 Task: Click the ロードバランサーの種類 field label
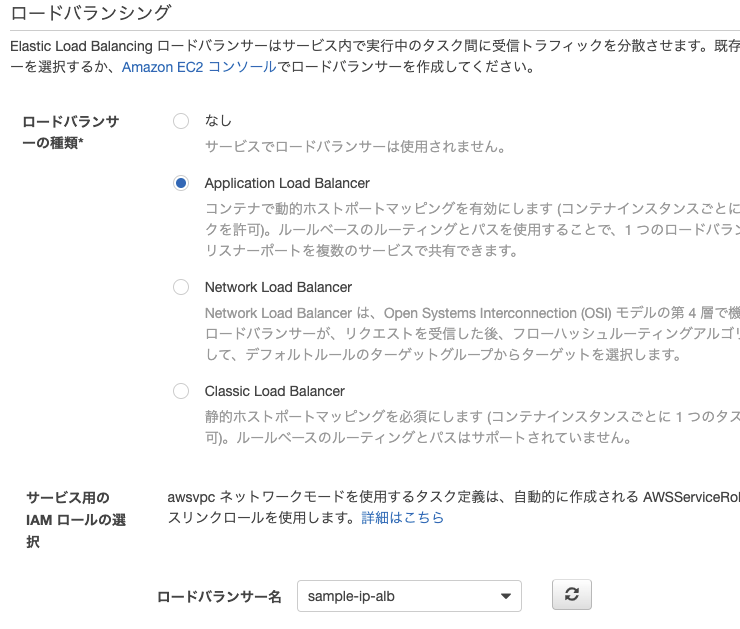click(70, 133)
